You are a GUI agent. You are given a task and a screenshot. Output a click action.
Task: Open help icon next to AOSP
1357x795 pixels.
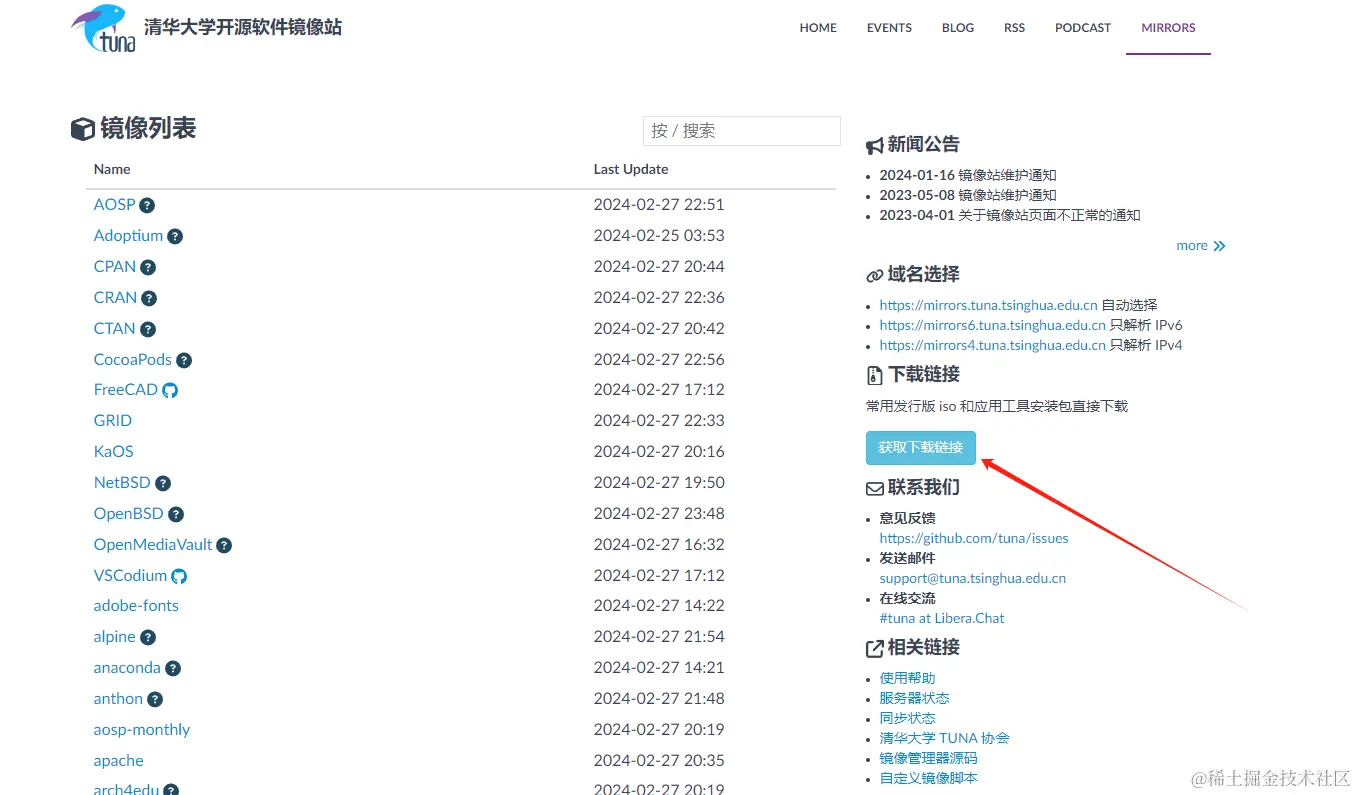(x=147, y=205)
